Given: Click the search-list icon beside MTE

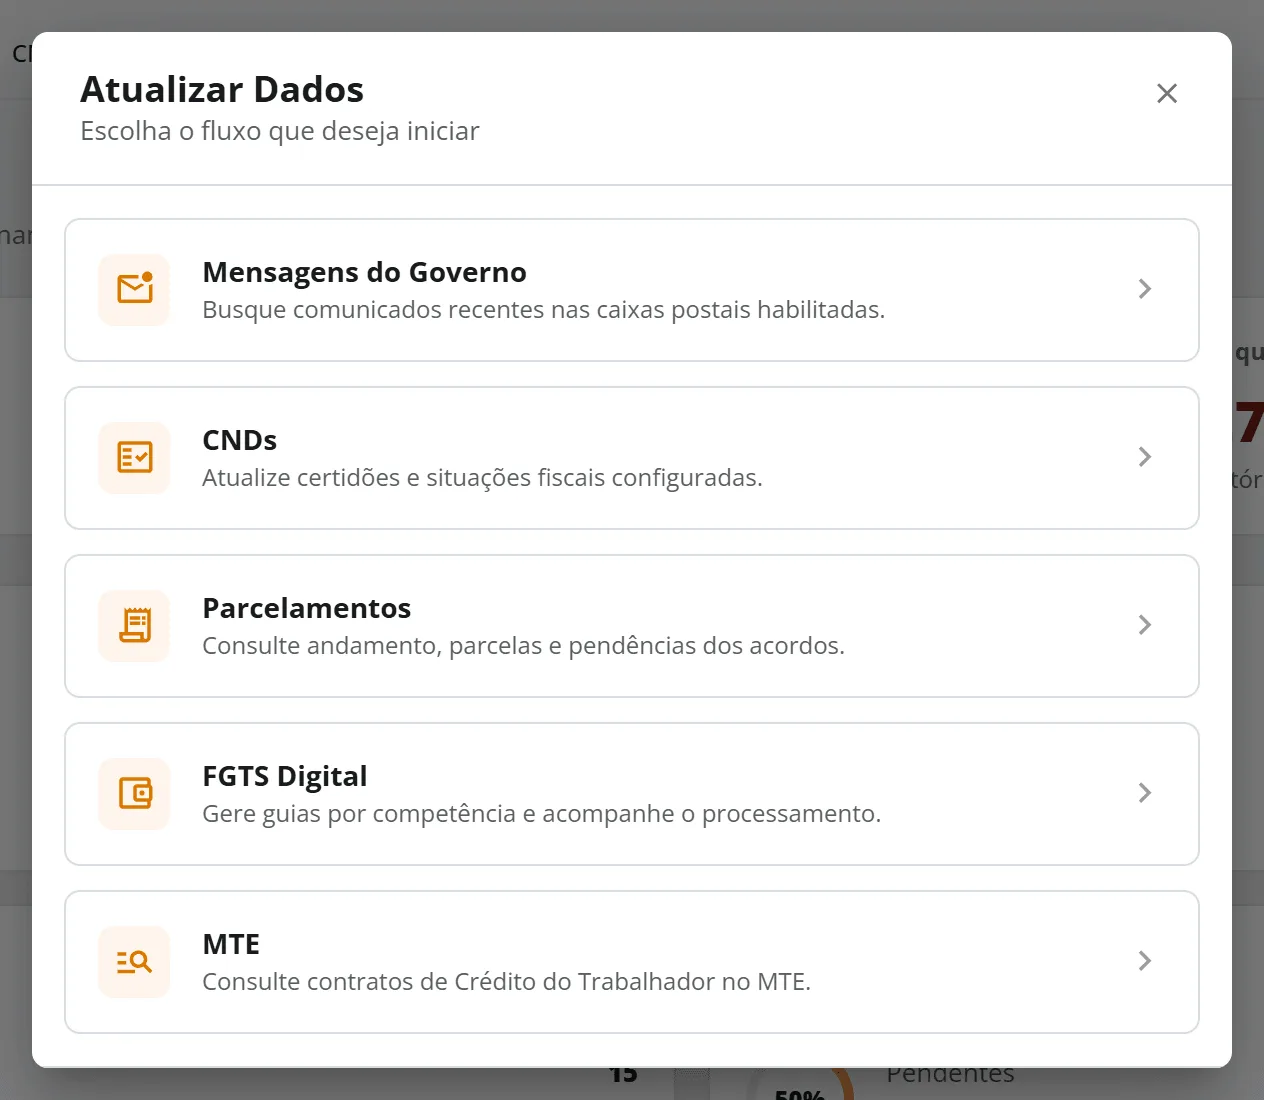Looking at the screenshot, I should [x=135, y=961].
